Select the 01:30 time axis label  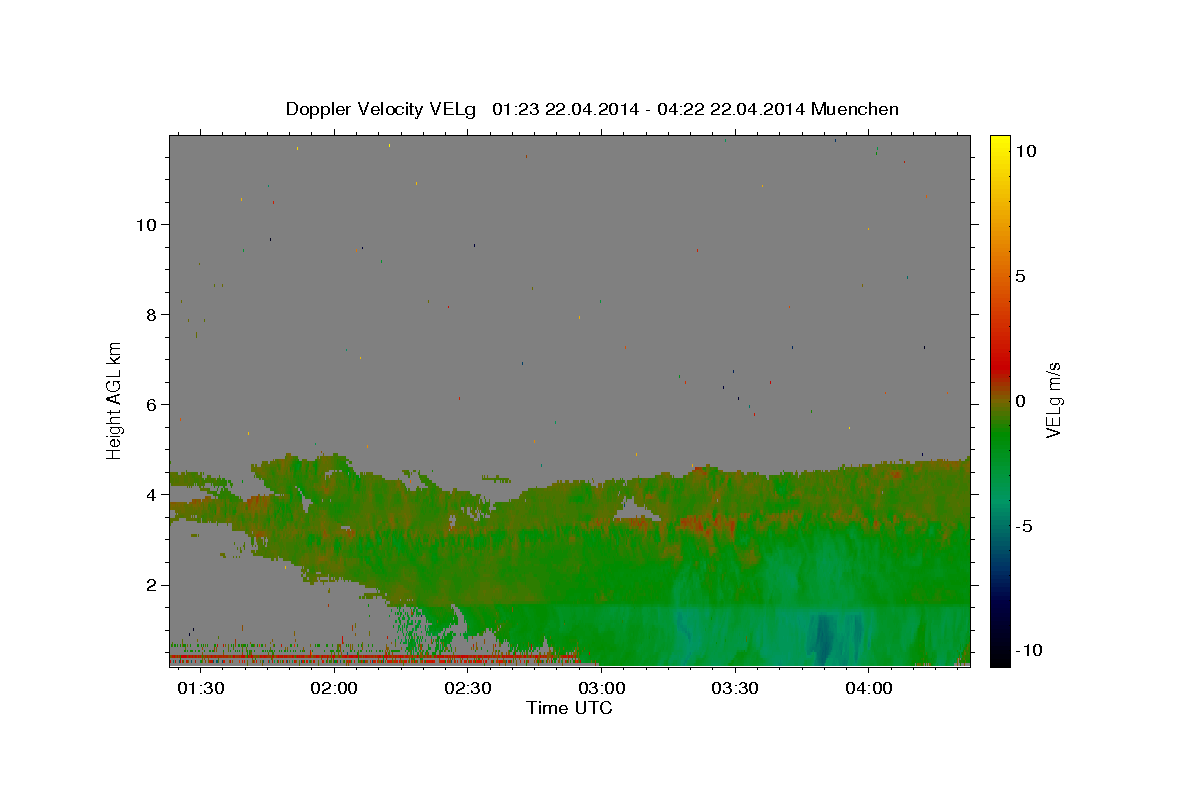(200, 689)
